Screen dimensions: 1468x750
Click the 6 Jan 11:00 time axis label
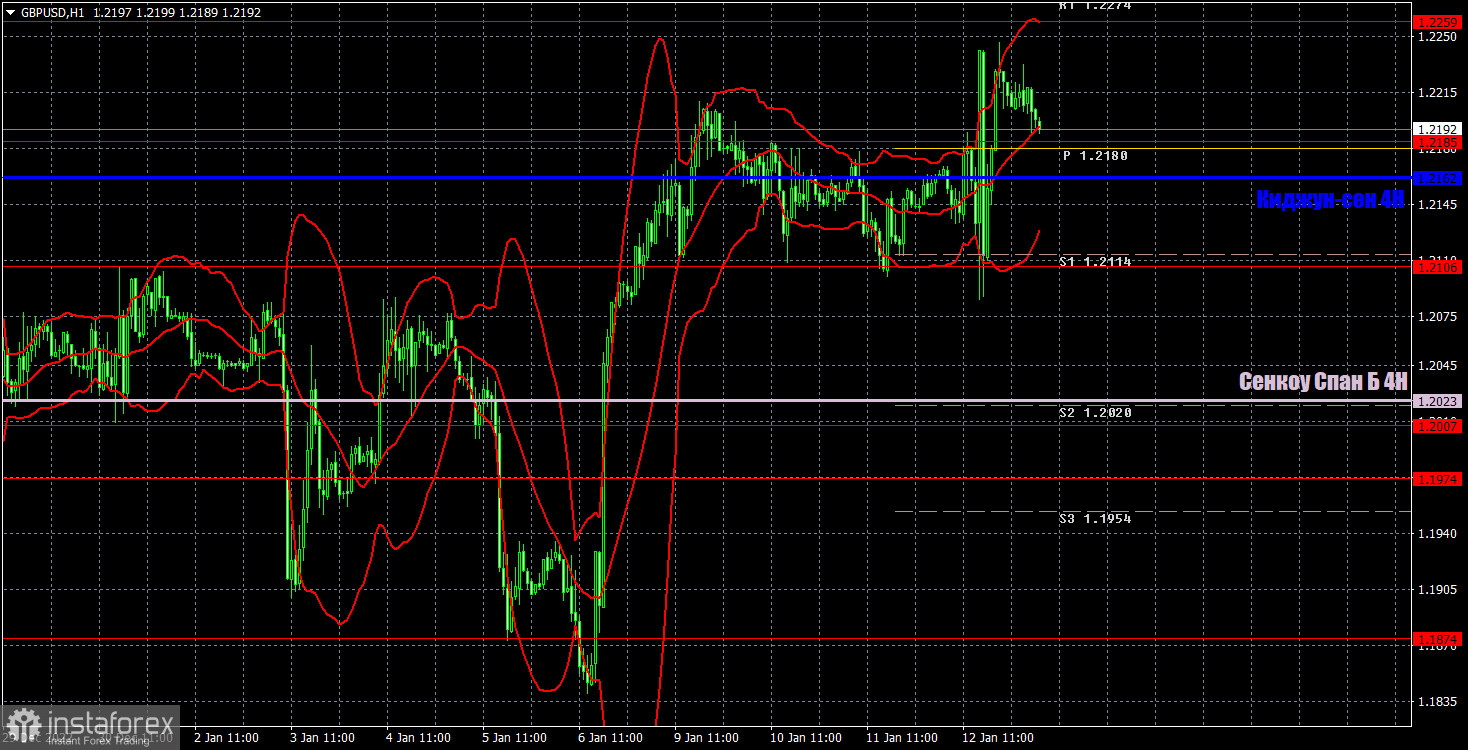click(x=611, y=738)
